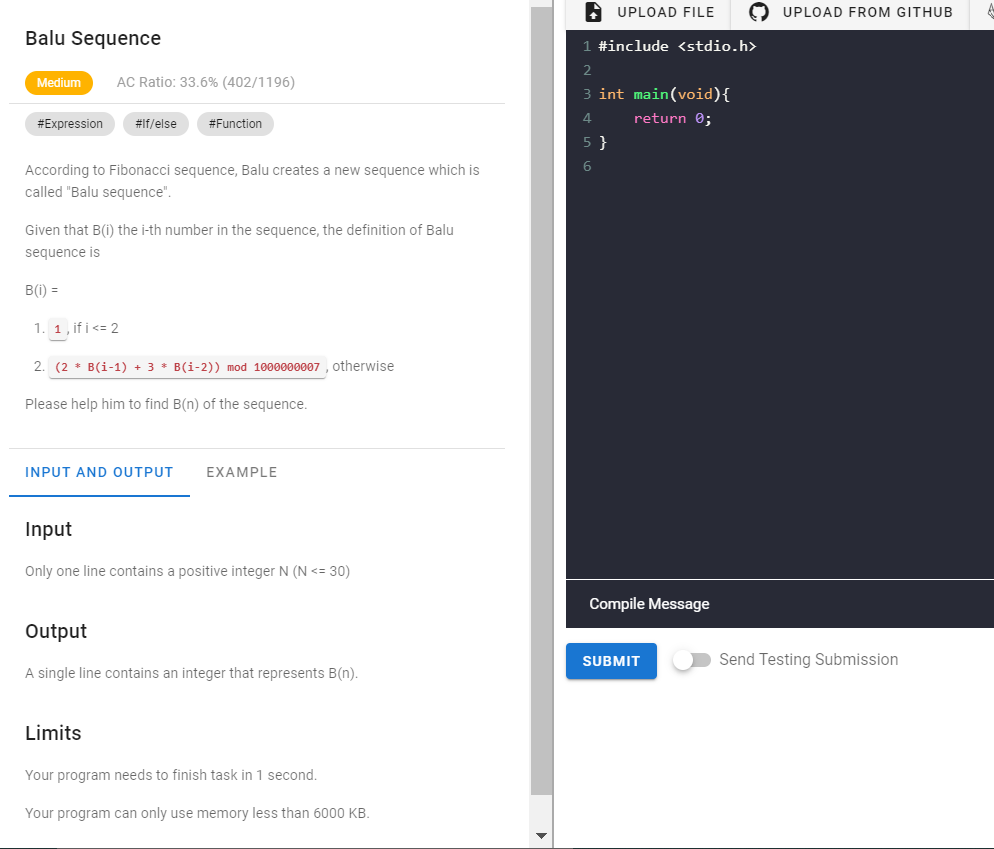Viewport: 994px width, 849px height.
Task: Click line number 3 in the editor
Action: pos(585,93)
